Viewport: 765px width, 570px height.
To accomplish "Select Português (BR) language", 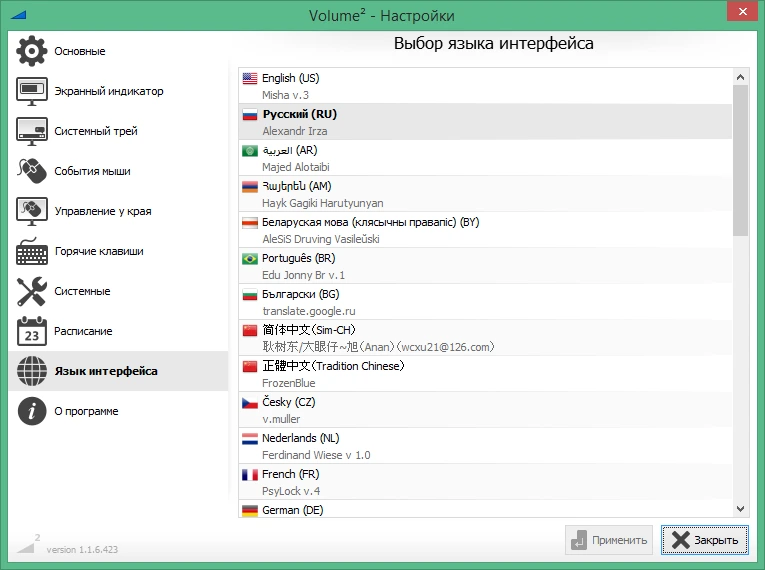I will [485, 266].
